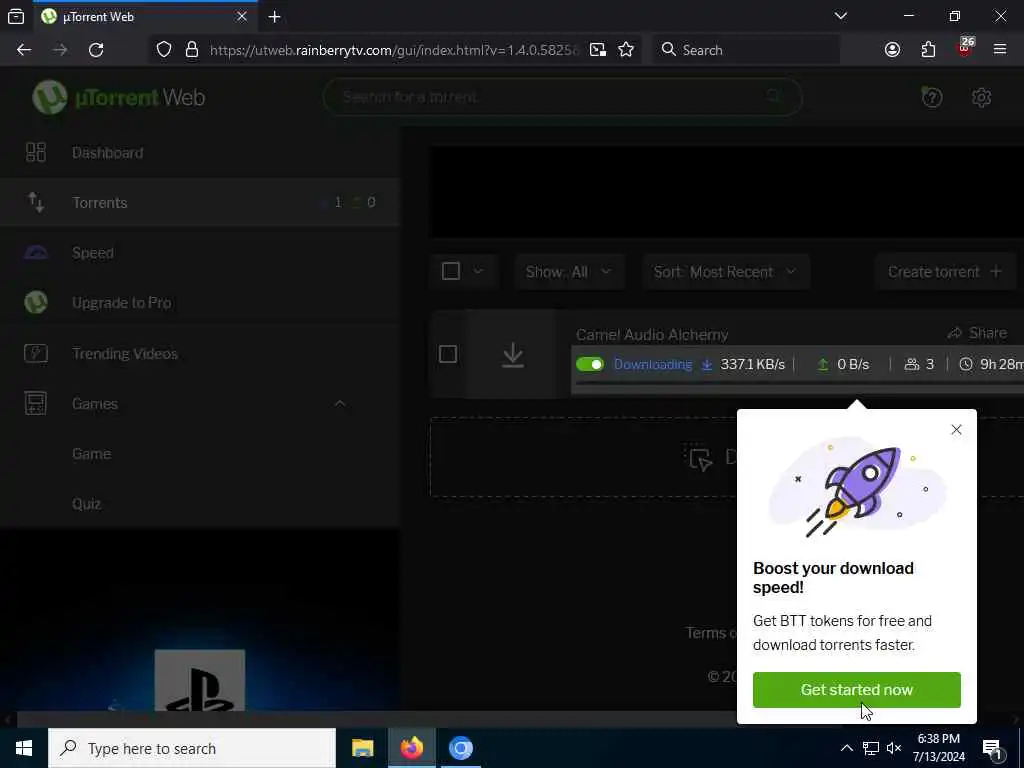Toggle the Downloading switch off
The image size is (1024, 768).
(x=590, y=364)
